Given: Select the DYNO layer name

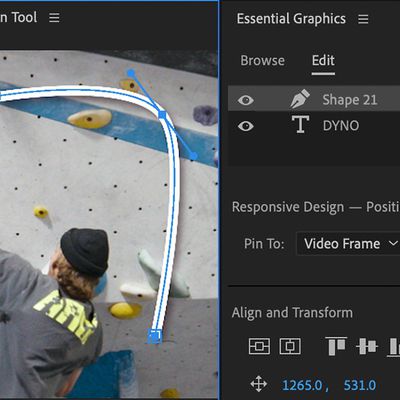Looking at the screenshot, I should click(x=341, y=126).
